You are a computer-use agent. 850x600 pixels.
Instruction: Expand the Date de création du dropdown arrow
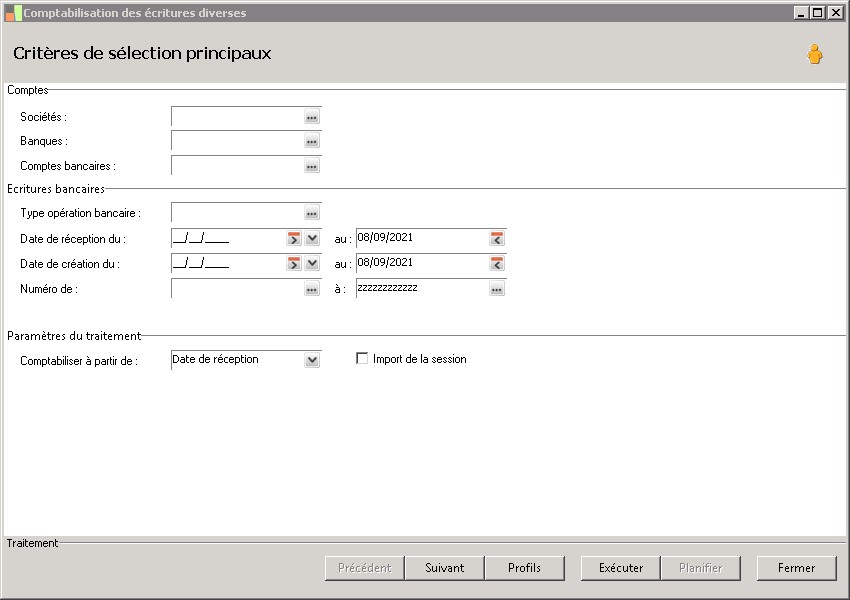point(312,263)
